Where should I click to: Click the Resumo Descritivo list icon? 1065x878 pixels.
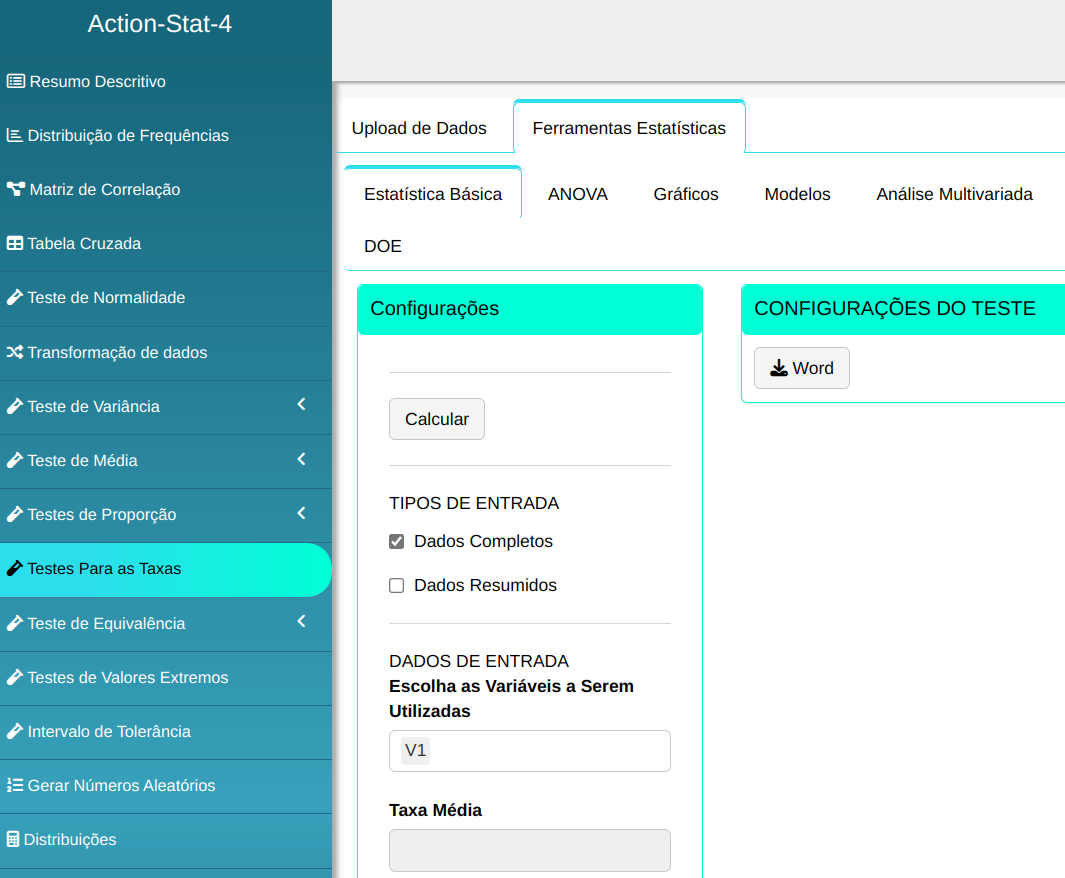click(x=15, y=82)
